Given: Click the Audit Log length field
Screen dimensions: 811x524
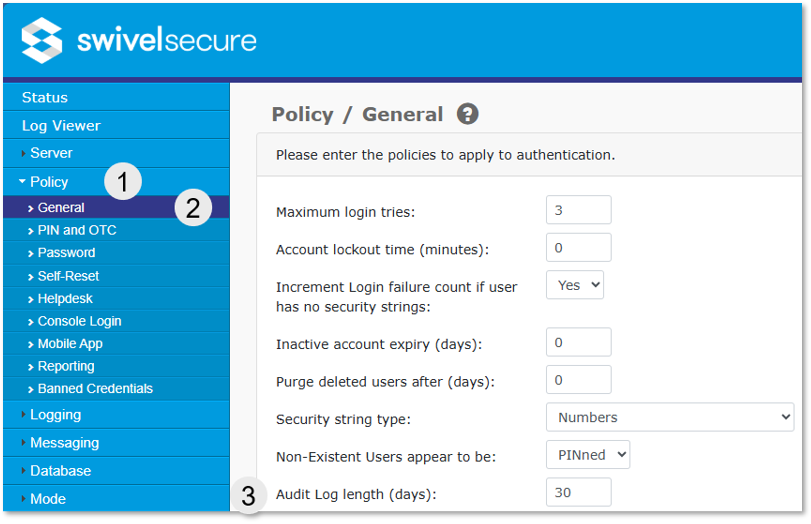Looking at the screenshot, I should click(578, 493).
